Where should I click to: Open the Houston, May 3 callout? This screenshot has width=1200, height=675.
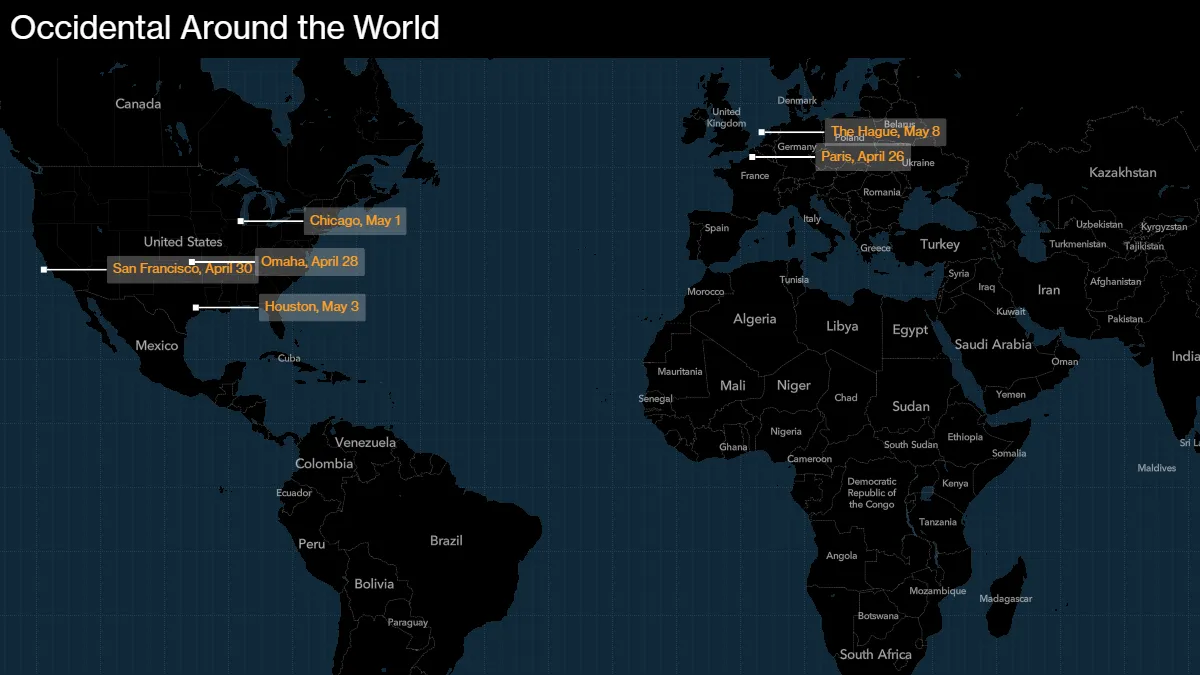point(312,307)
